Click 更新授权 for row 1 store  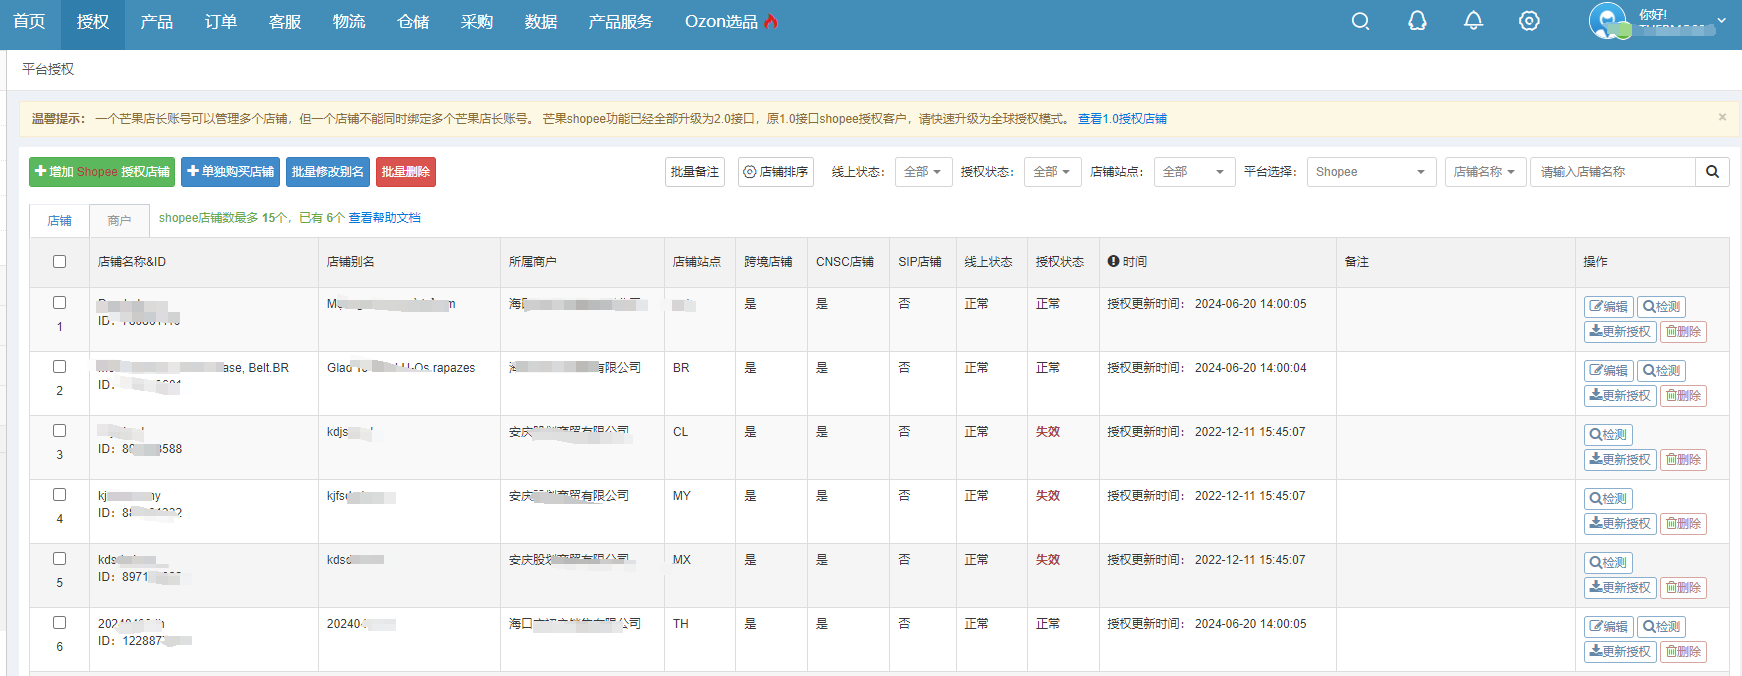tap(1620, 332)
